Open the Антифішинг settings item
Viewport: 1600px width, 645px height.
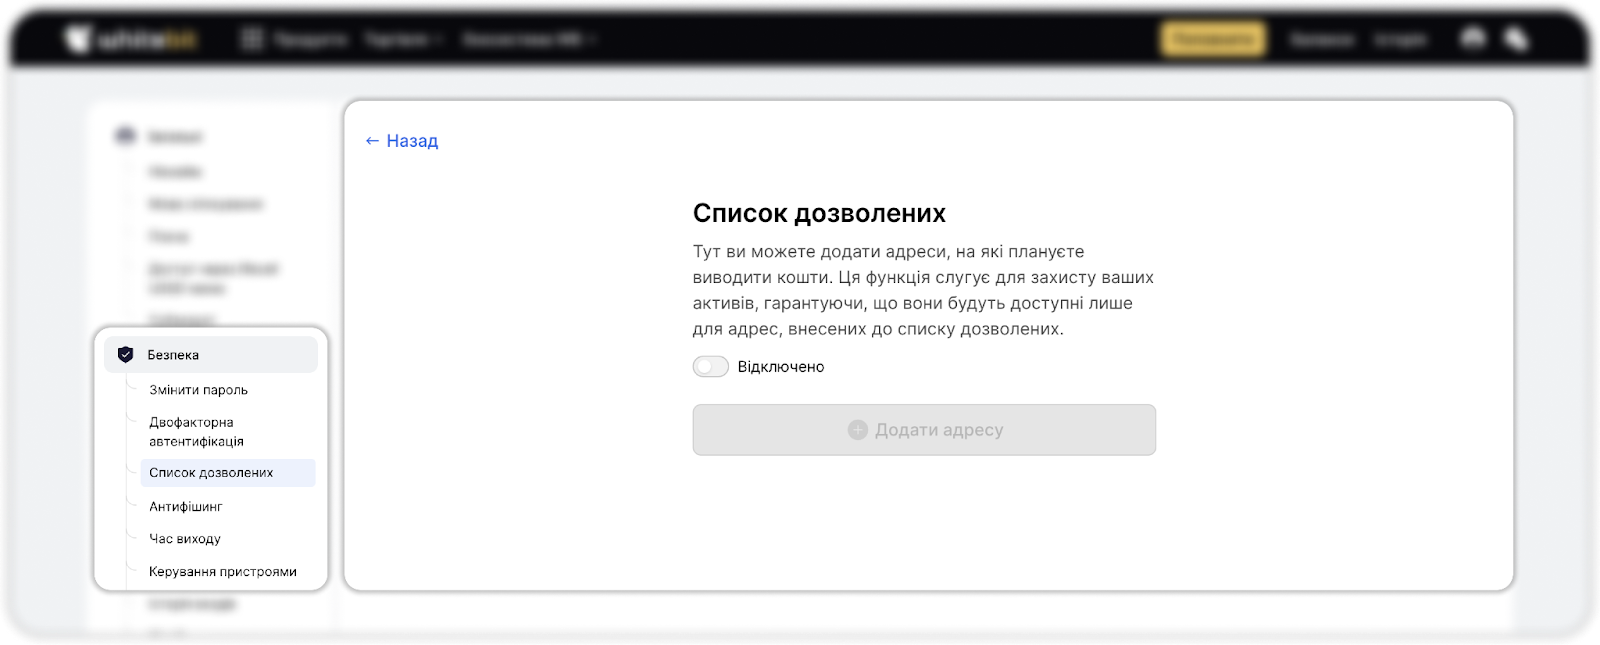click(186, 507)
